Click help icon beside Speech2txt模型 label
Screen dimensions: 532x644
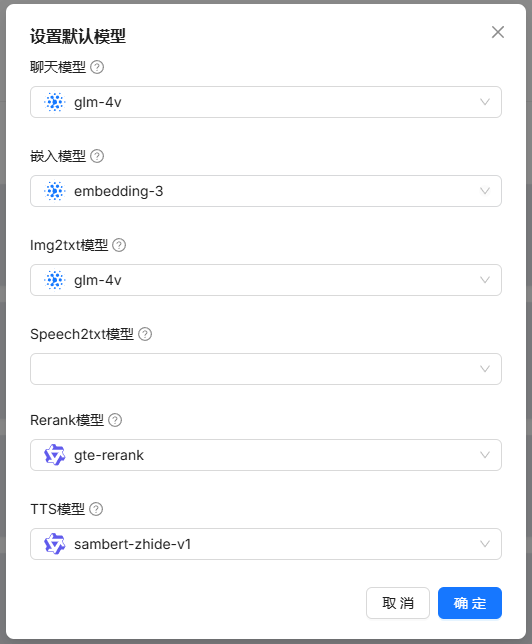coord(145,334)
